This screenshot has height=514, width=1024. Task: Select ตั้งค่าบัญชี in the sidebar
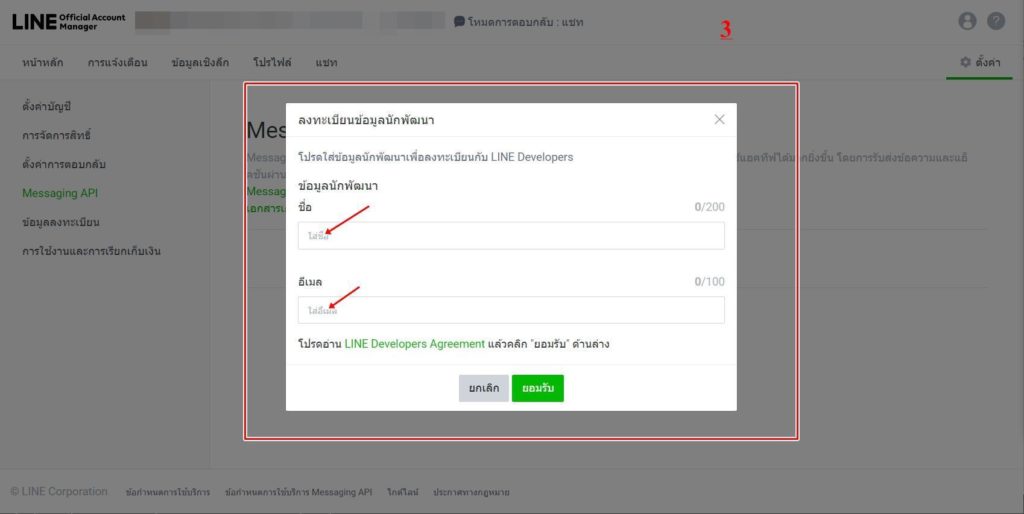click(46, 106)
